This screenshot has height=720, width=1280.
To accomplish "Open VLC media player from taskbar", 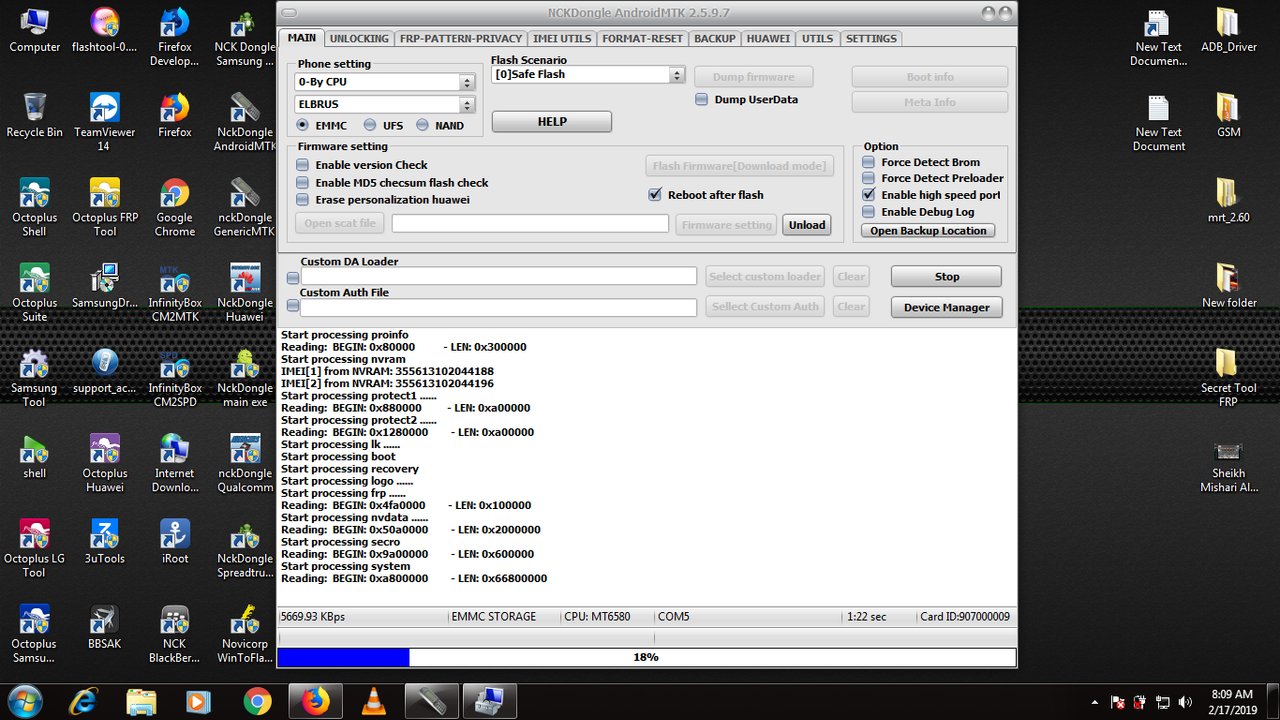I will pyautogui.click(x=375, y=701).
